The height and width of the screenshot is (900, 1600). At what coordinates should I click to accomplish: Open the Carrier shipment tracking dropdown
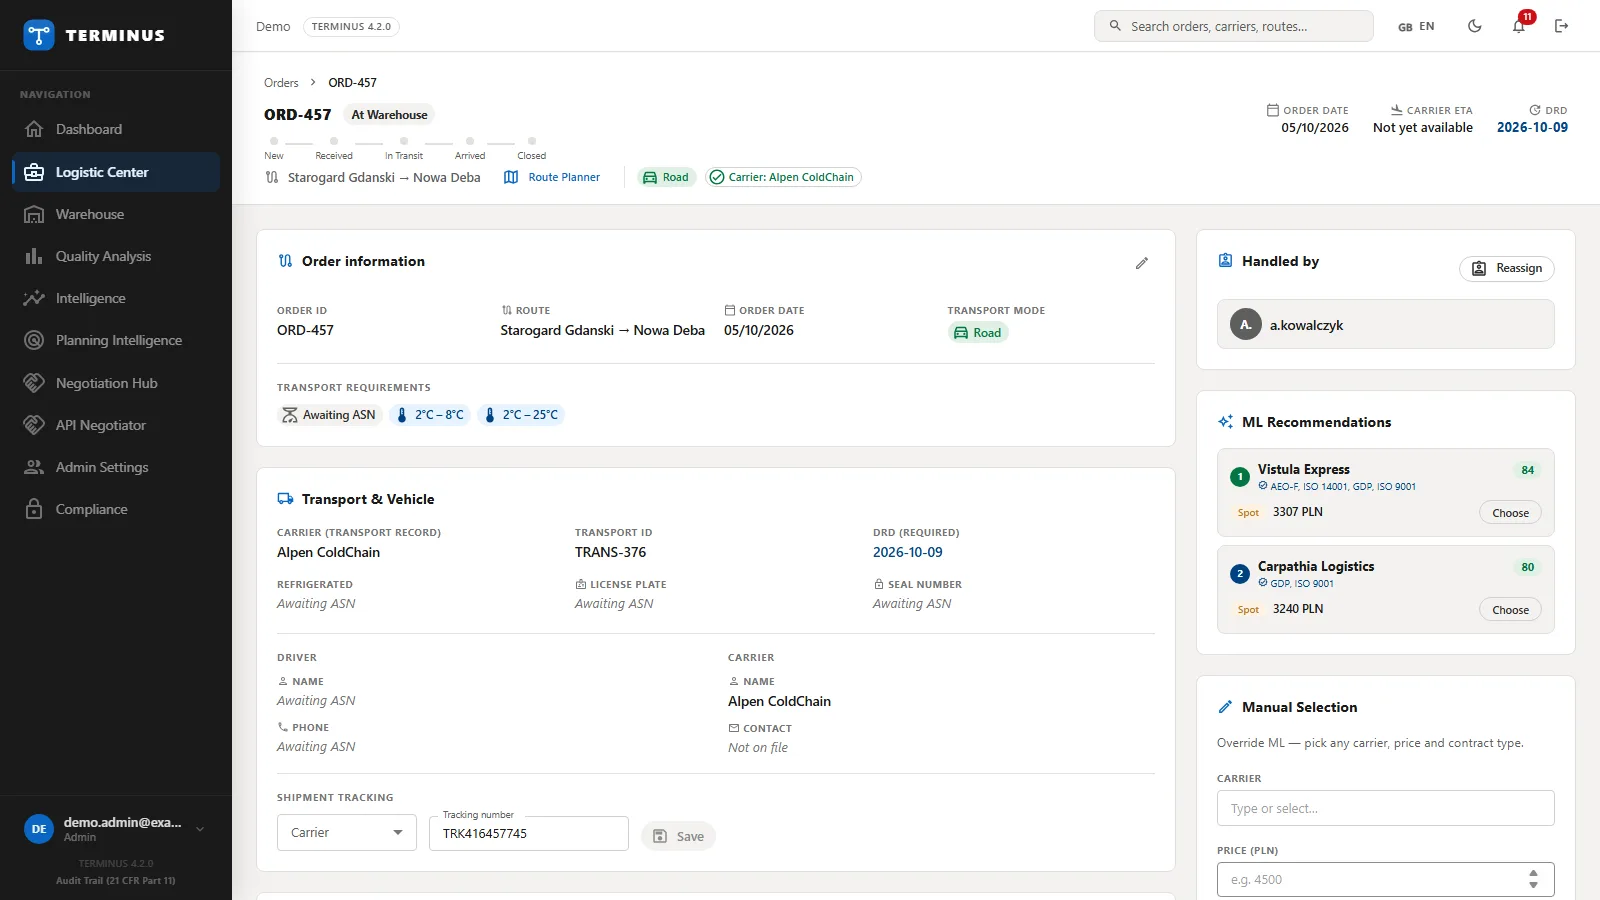(347, 833)
